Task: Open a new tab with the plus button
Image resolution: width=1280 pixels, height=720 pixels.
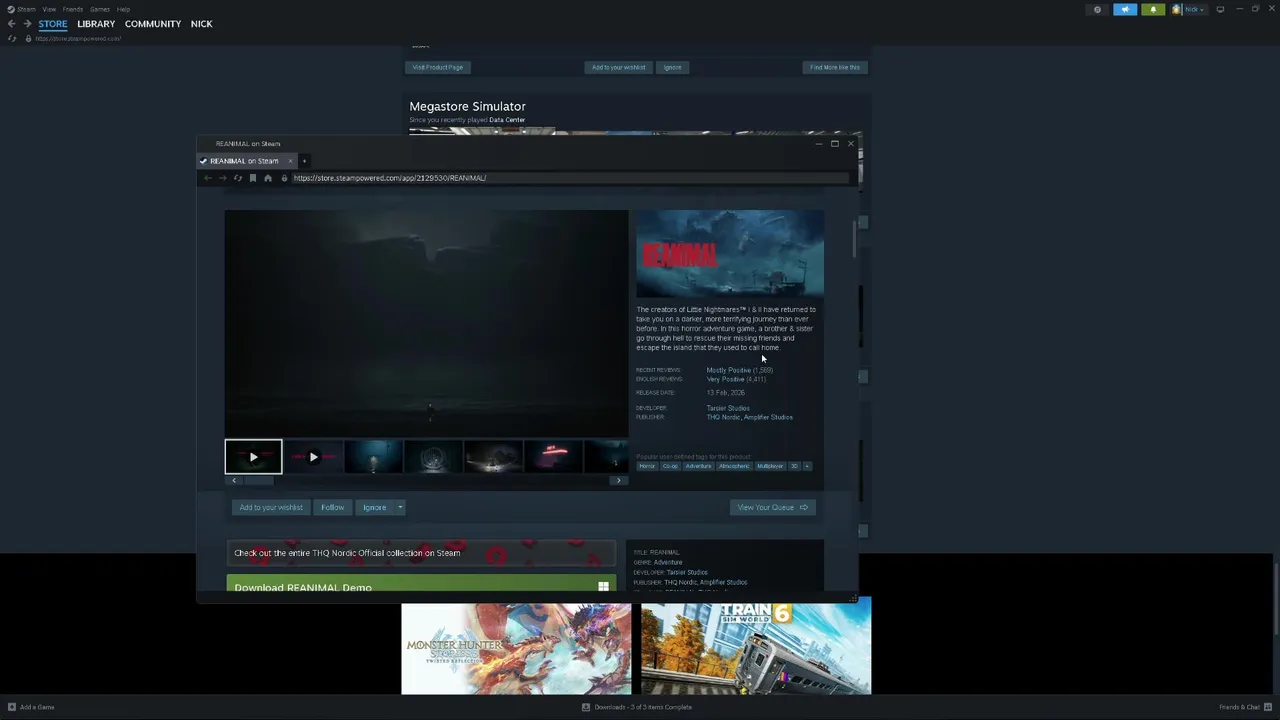Action: click(x=304, y=161)
